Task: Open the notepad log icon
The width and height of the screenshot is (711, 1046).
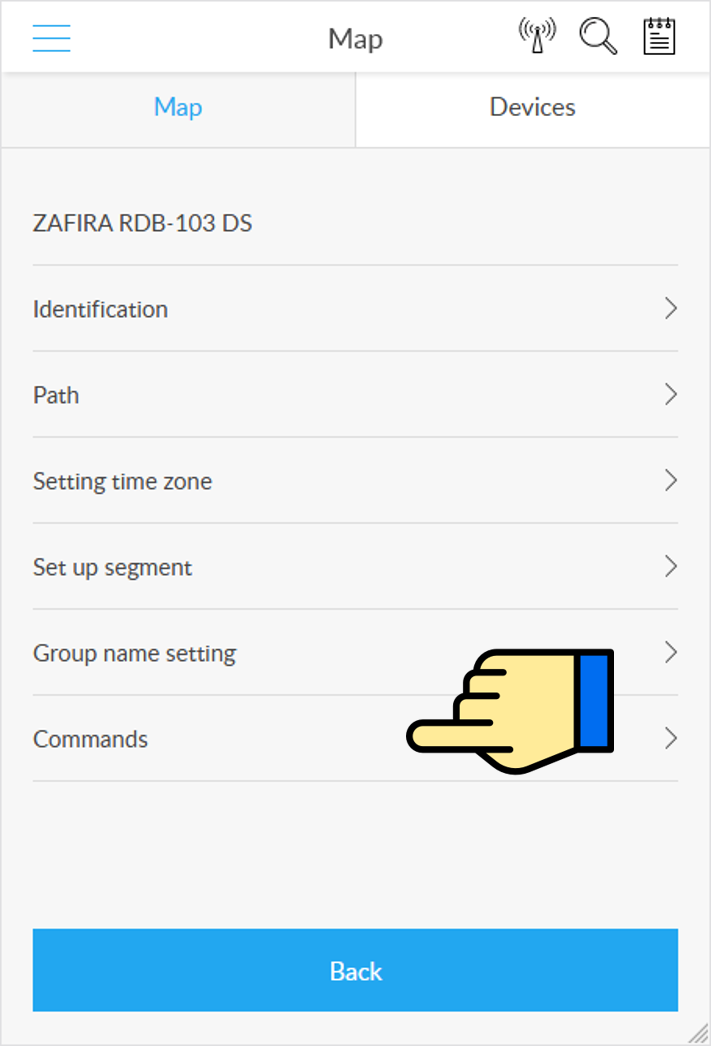Action: tap(659, 36)
